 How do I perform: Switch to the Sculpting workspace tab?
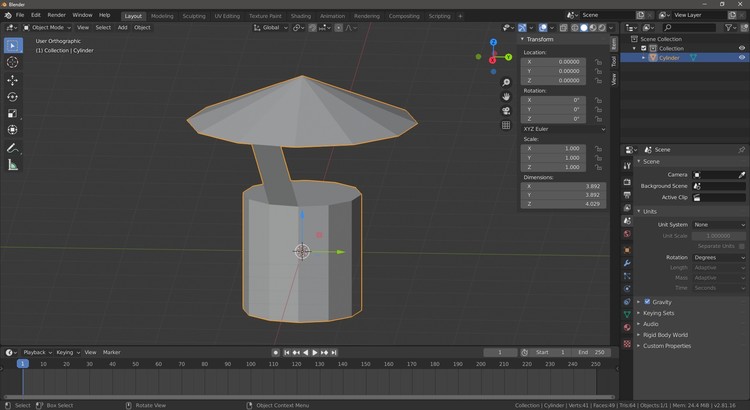pyautogui.click(x=194, y=16)
